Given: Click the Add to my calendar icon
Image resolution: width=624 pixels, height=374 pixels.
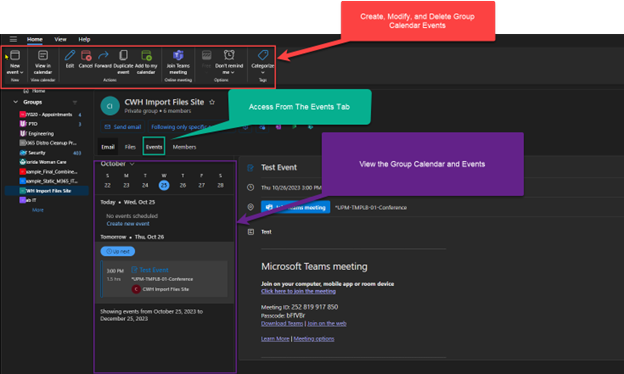Looking at the screenshot, I should click(x=146, y=55).
